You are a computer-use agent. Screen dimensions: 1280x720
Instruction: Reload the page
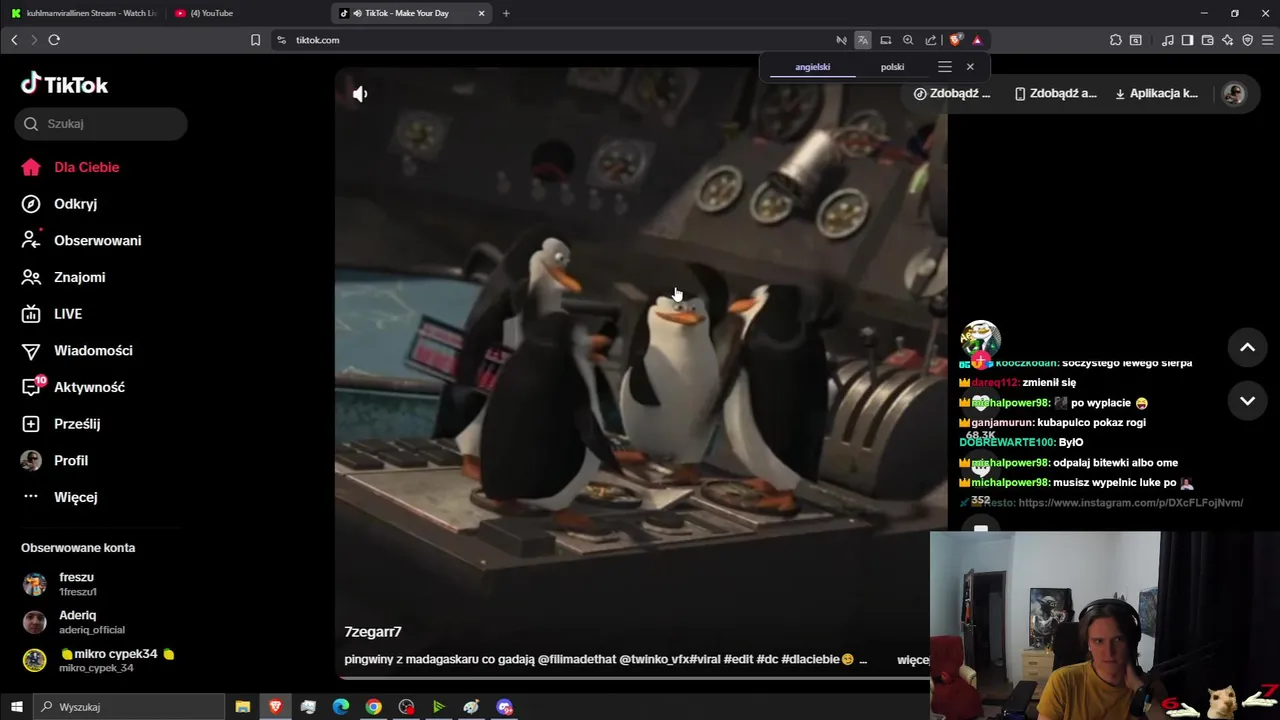(54, 40)
